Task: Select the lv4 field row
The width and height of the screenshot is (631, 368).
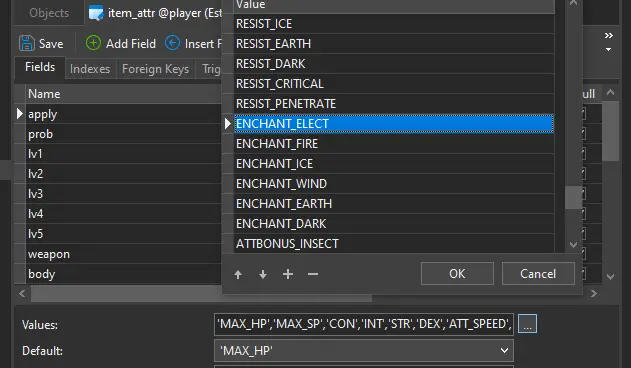Action: click(x=124, y=214)
